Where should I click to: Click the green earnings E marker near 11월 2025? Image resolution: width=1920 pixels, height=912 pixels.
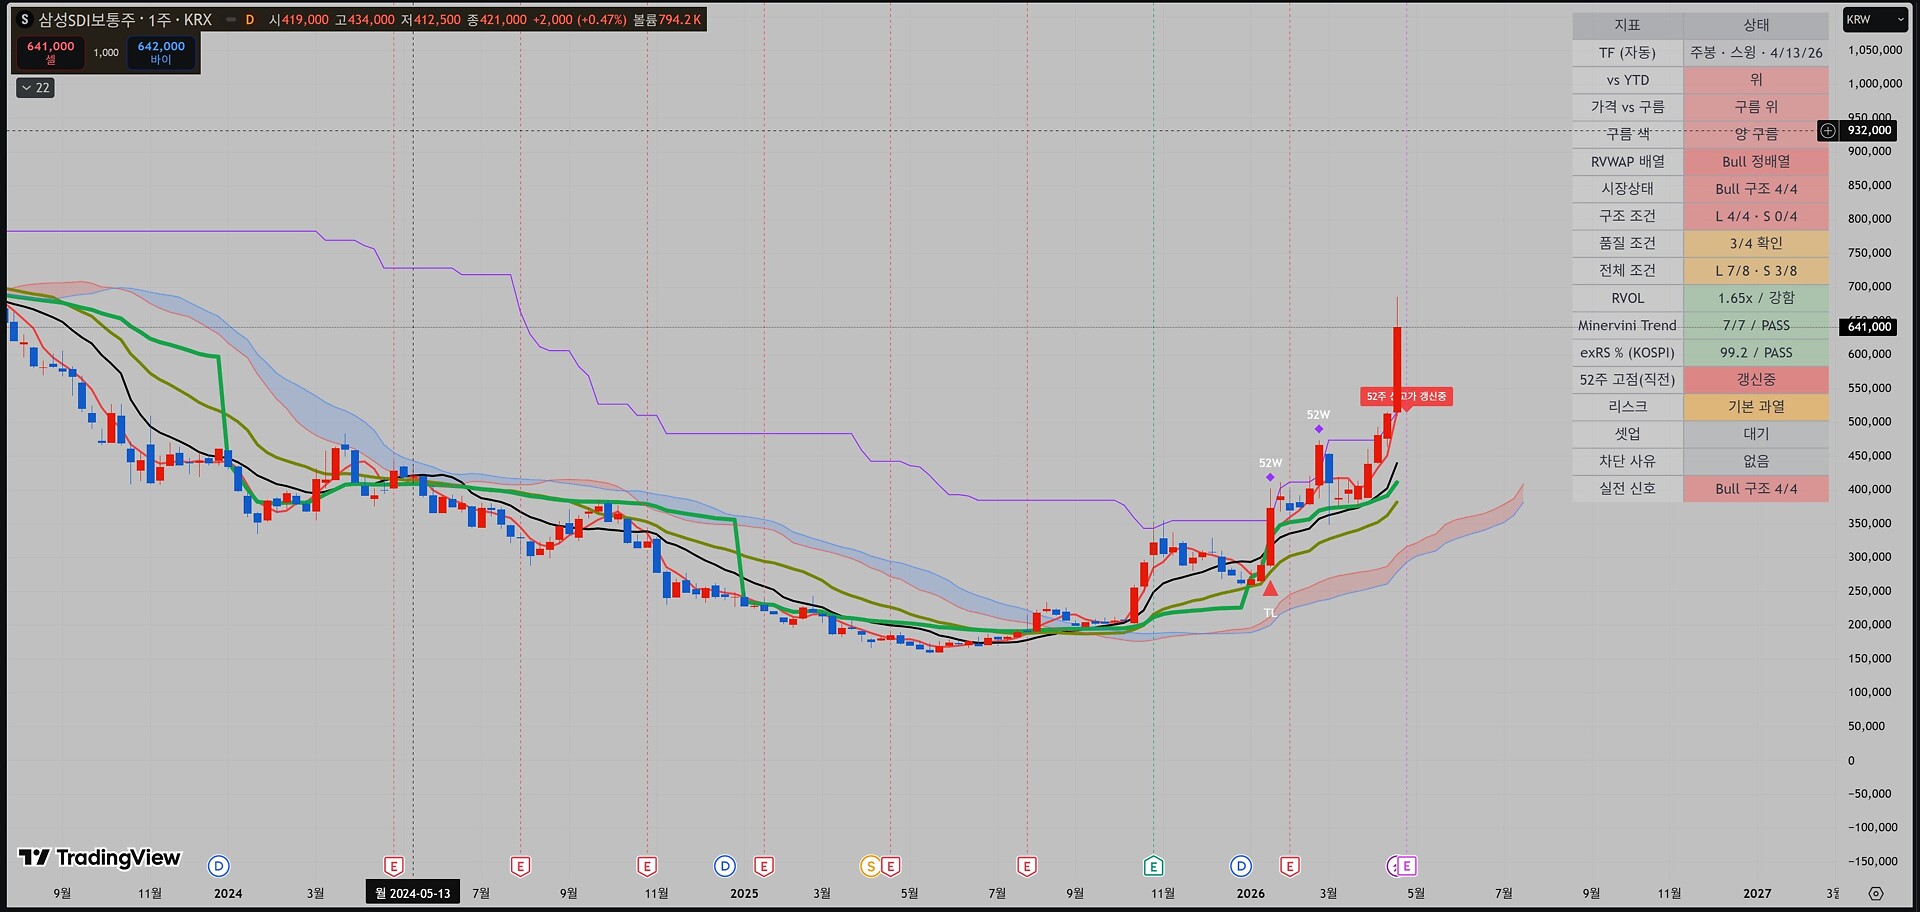pyautogui.click(x=1153, y=866)
